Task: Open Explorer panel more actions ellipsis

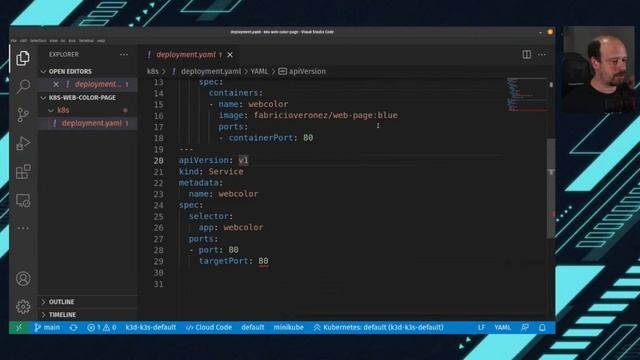Action: coord(124,54)
